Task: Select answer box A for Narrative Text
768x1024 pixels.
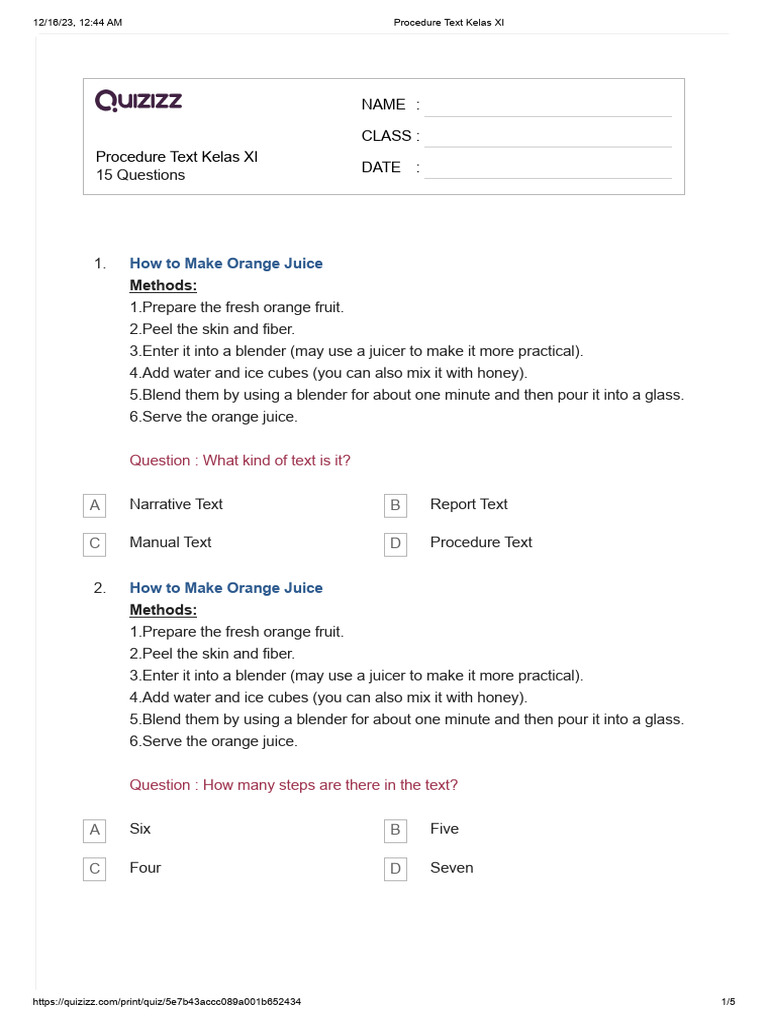Action: 95,505
